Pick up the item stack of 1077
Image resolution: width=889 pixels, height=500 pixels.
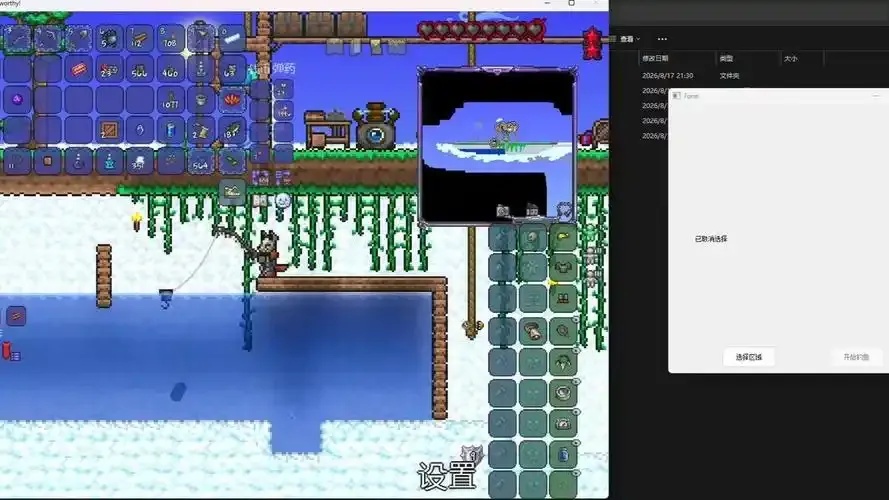point(170,100)
